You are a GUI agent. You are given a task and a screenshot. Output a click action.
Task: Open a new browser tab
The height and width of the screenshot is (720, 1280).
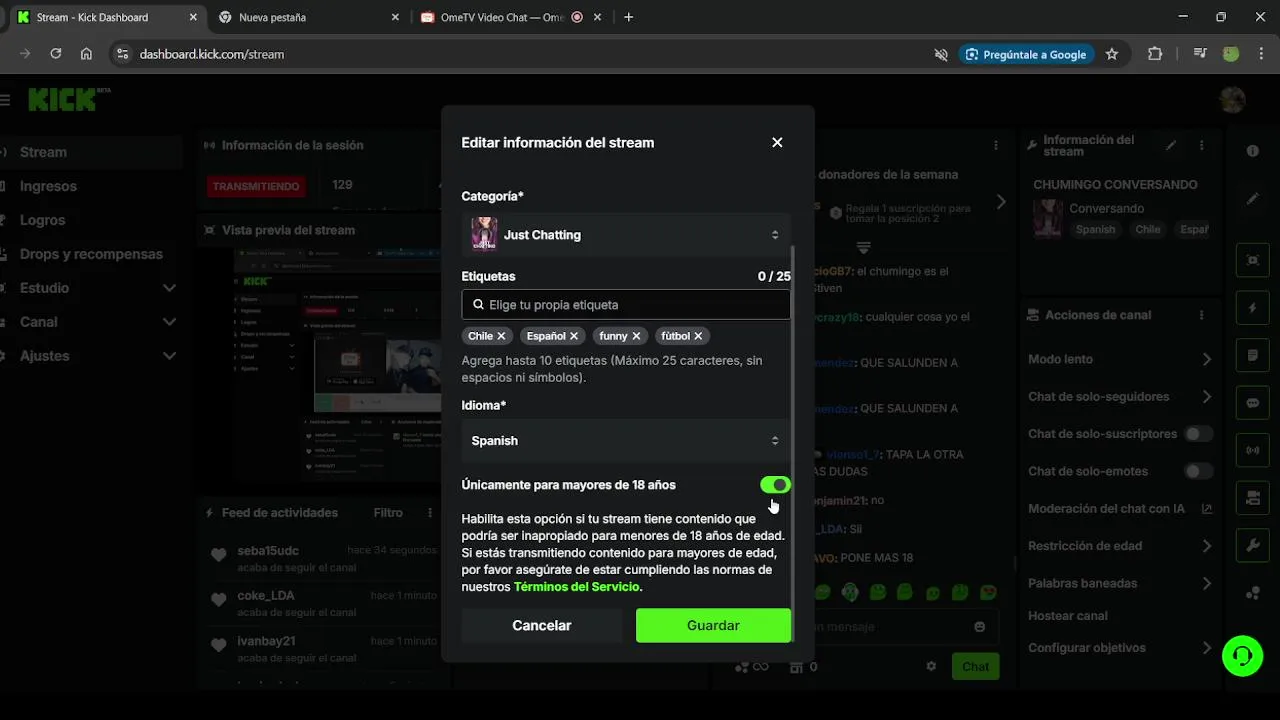pos(629,17)
